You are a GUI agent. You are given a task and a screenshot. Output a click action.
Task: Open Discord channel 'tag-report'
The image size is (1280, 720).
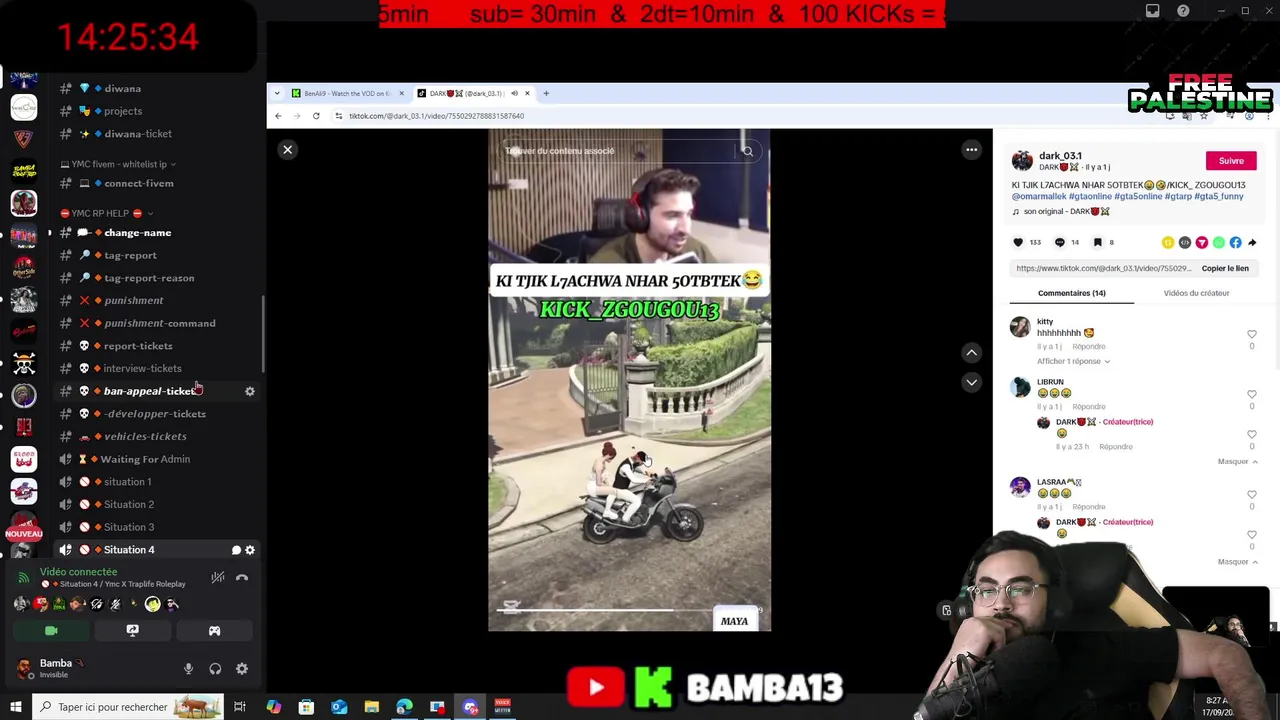pos(131,255)
